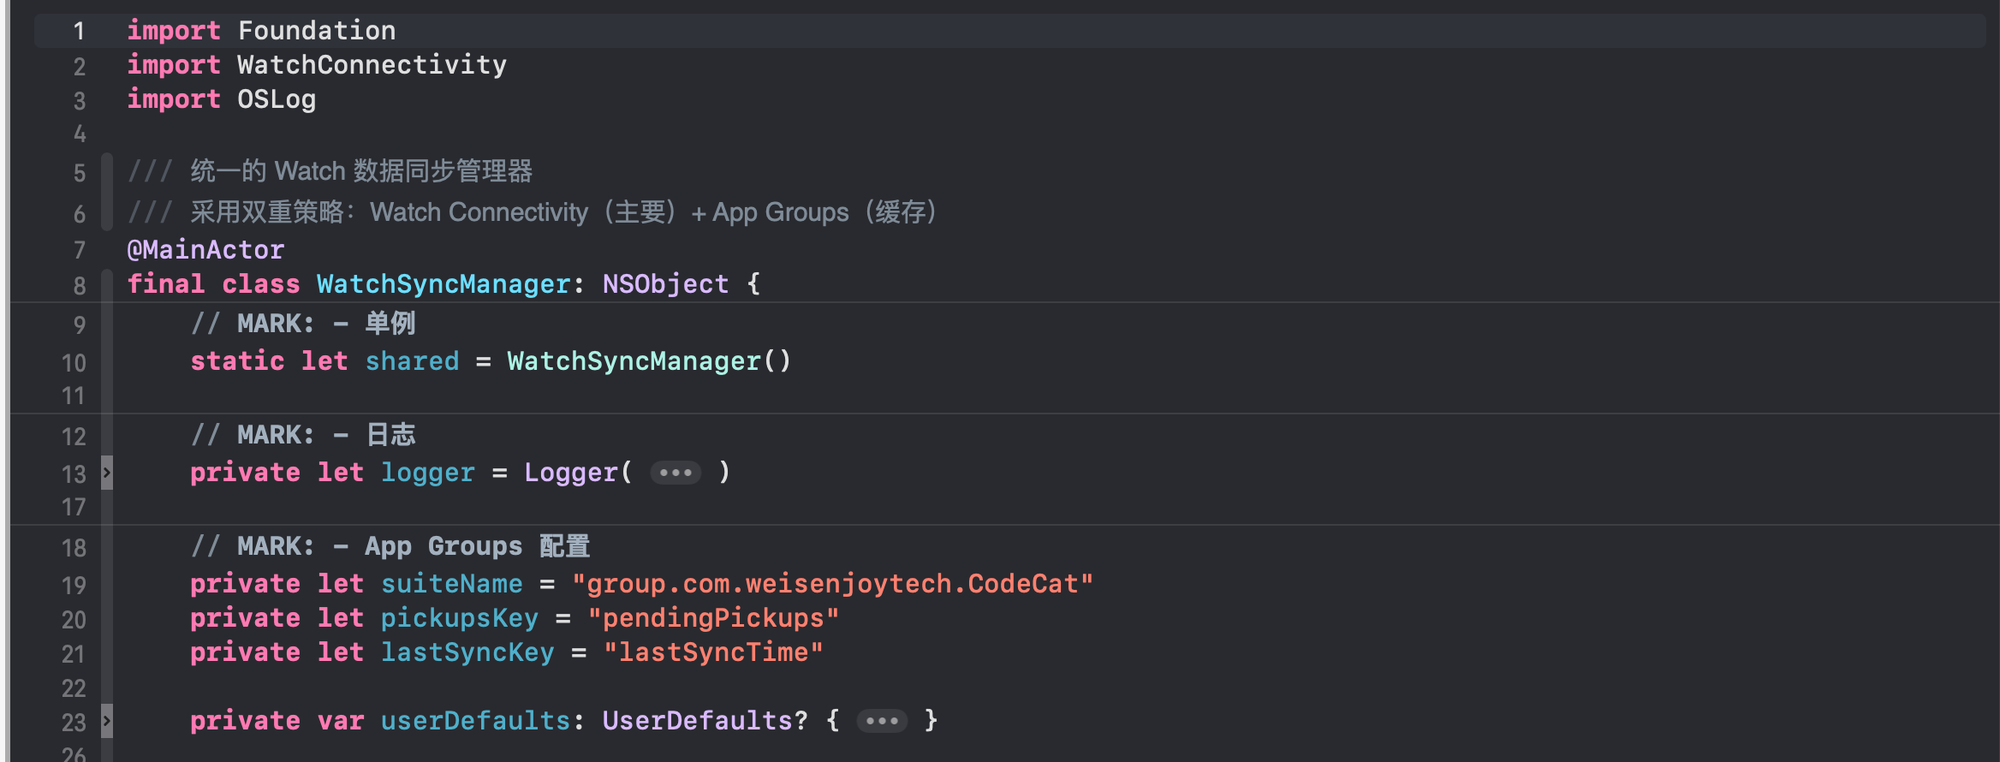This screenshot has width=2000, height=762.
Task: Click the code folding ribbon beside line 5
Action: tap(107, 173)
